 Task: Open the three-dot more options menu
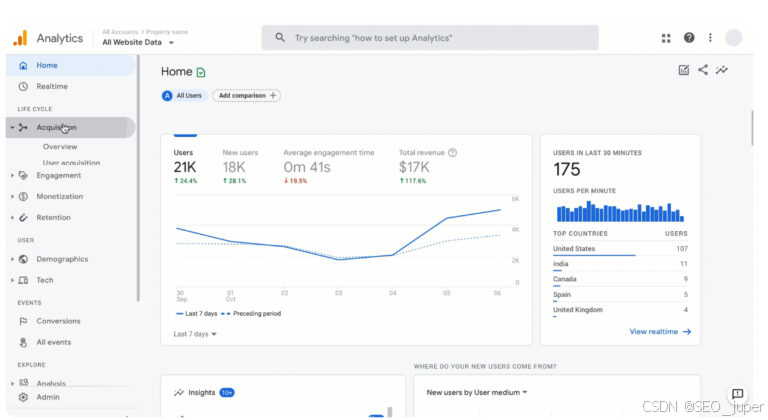pos(710,38)
